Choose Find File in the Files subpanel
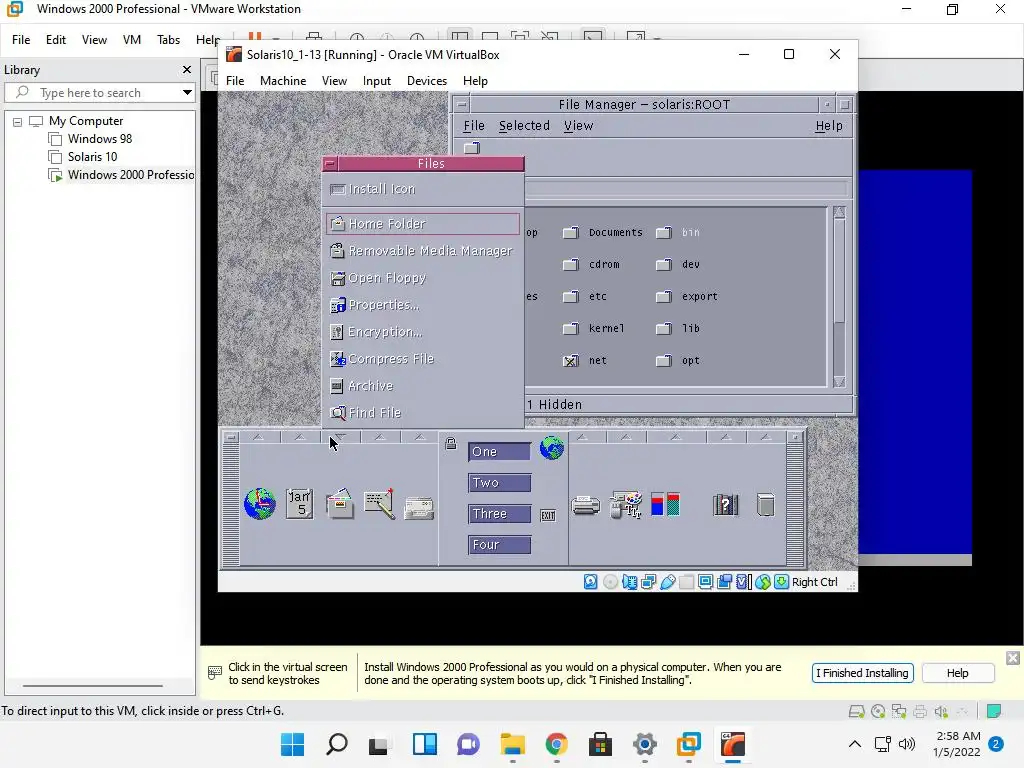The width and height of the screenshot is (1024, 768). click(423, 413)
